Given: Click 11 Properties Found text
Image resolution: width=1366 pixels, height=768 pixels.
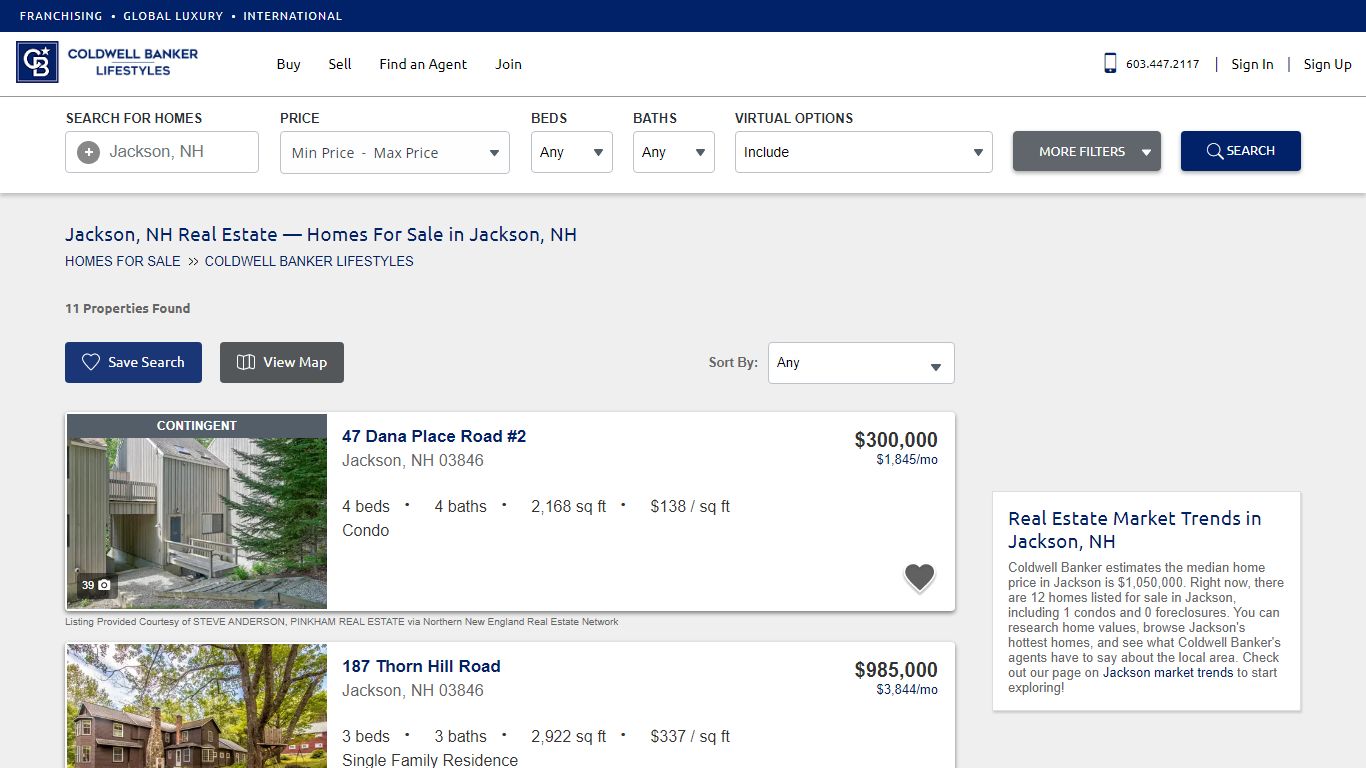Looking at the screenshot, I should pos(128,308).
